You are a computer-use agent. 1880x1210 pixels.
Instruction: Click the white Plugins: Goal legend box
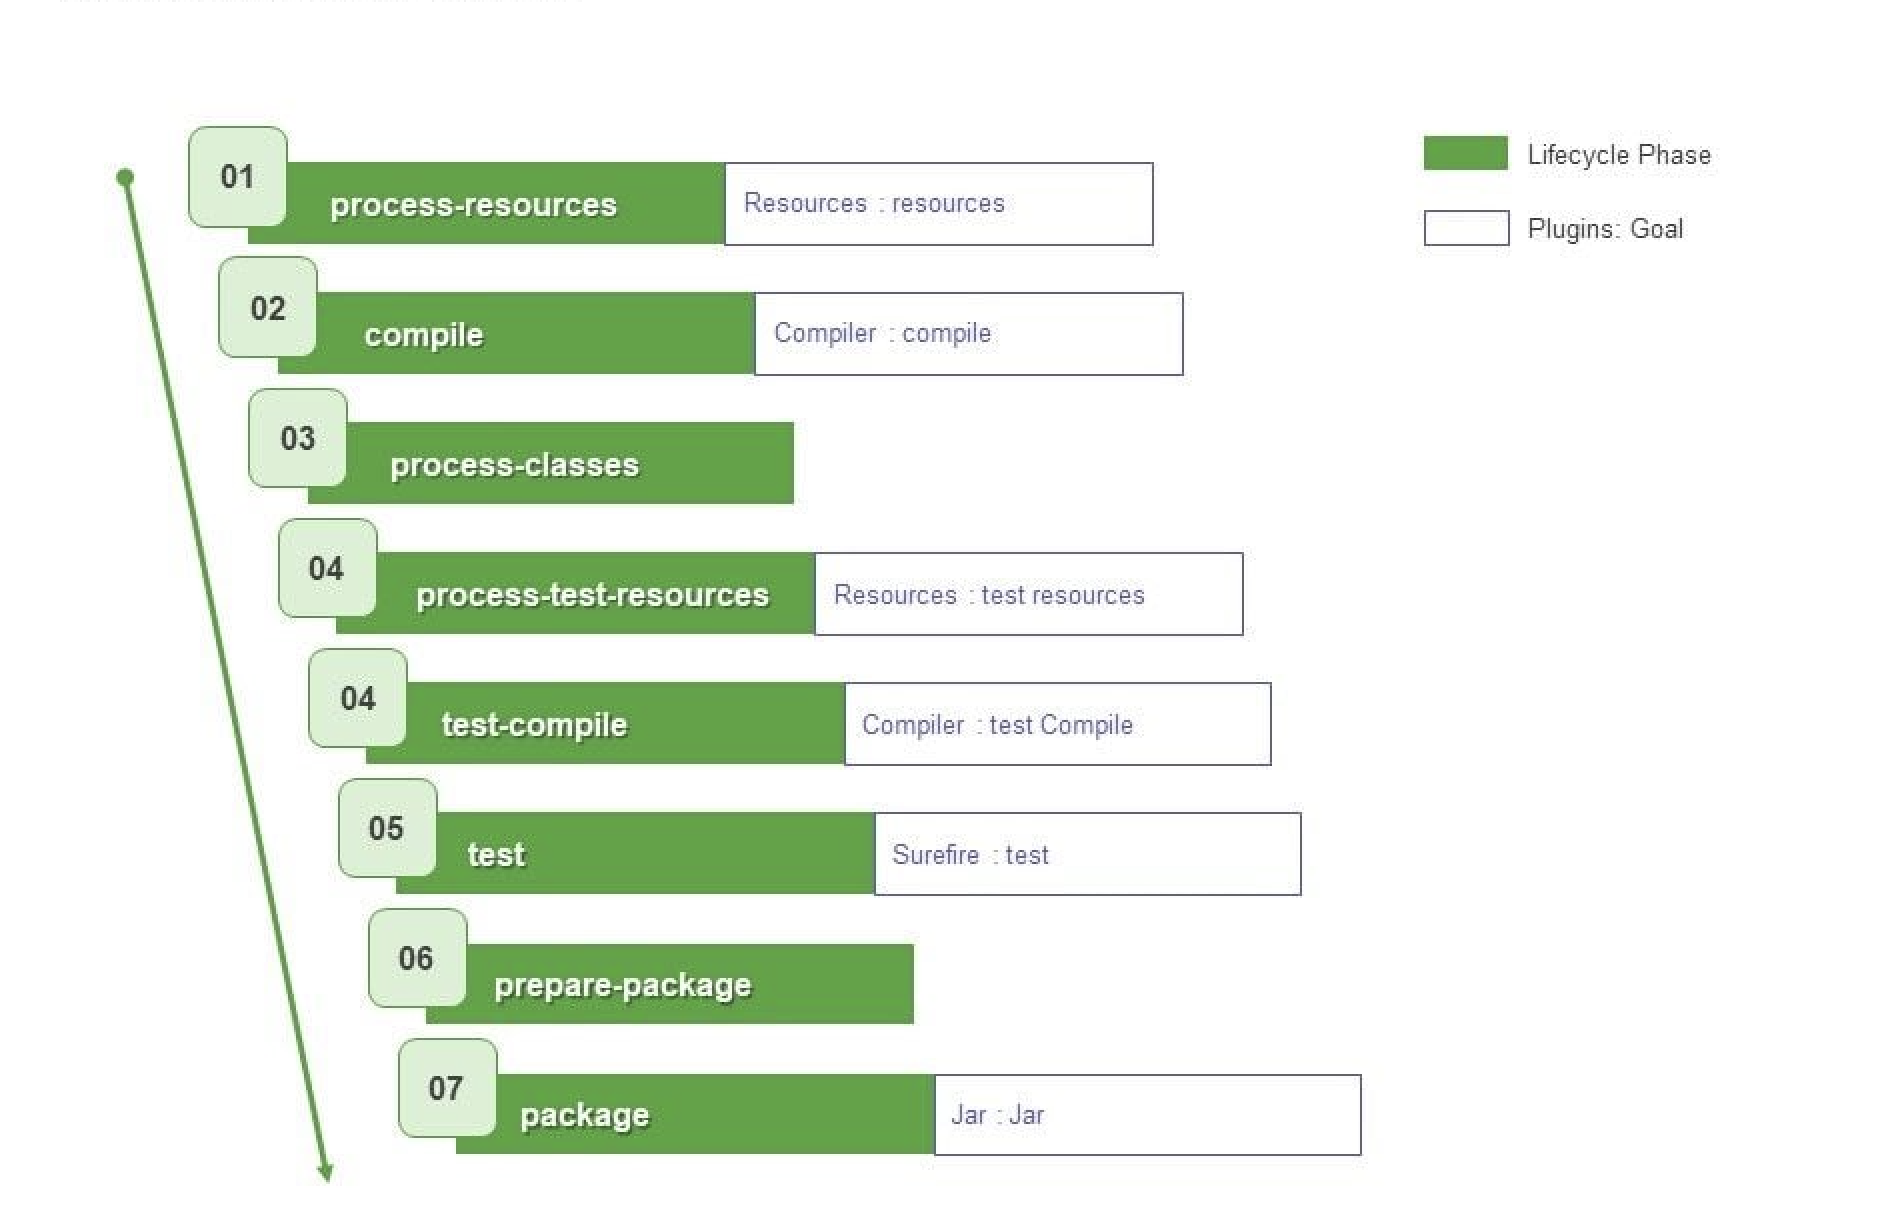[1466, 228]
